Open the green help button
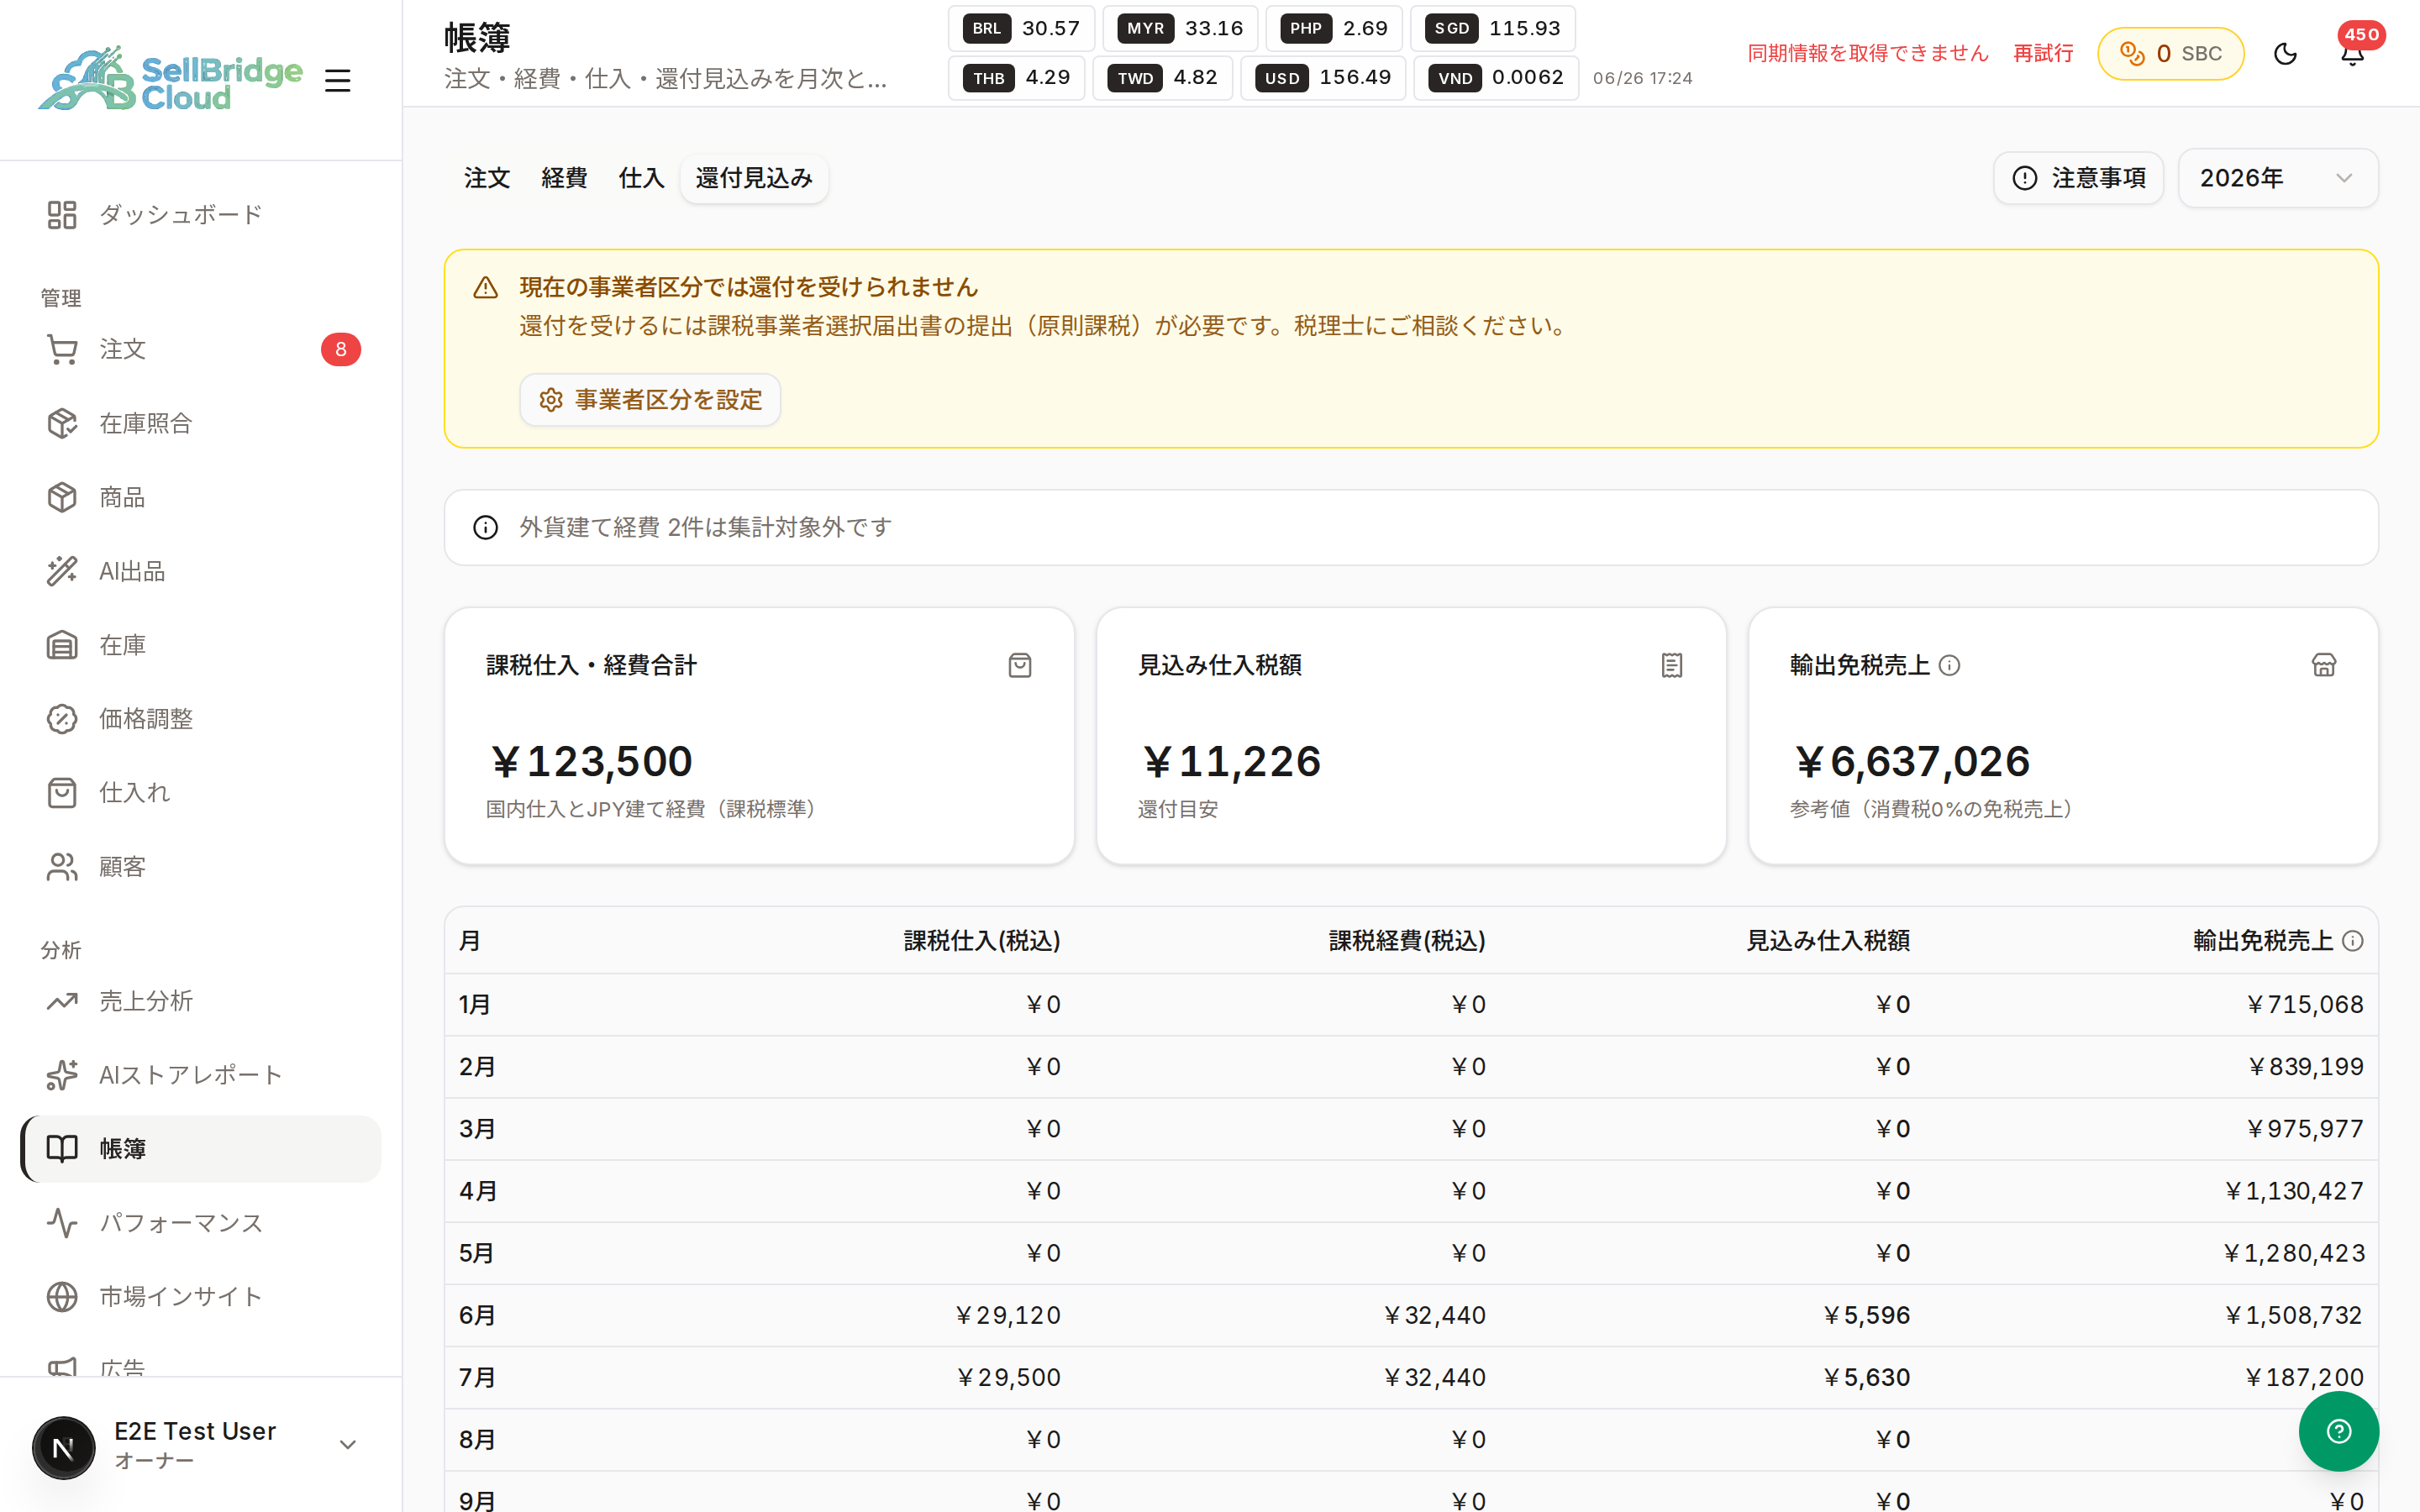 pos(2338,1431)
